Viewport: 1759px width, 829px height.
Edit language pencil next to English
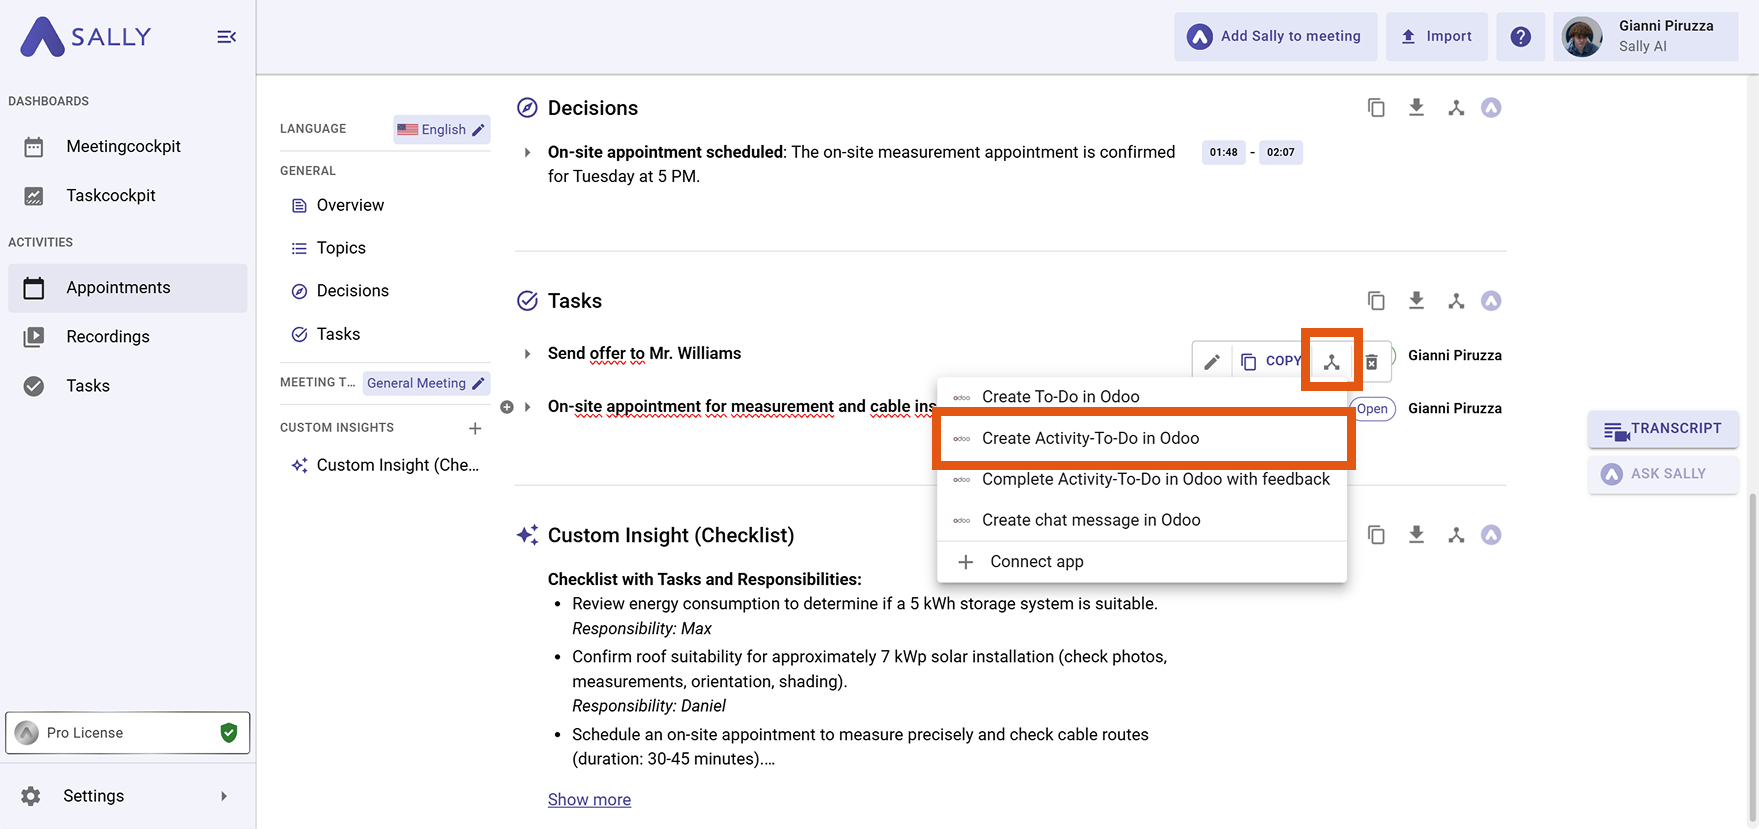point(478,130)
